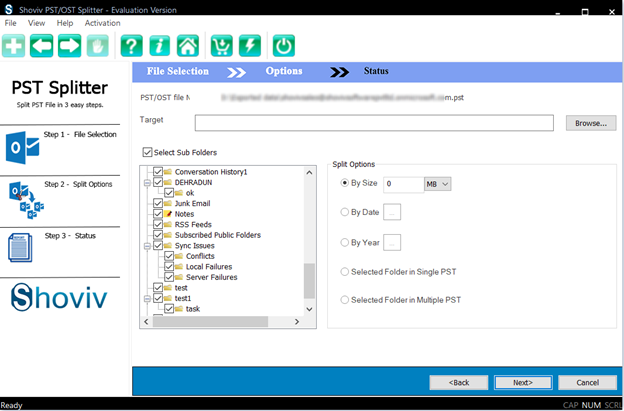Click the By Size value field
The image size is (624, 411).
[x=404, y=184]
